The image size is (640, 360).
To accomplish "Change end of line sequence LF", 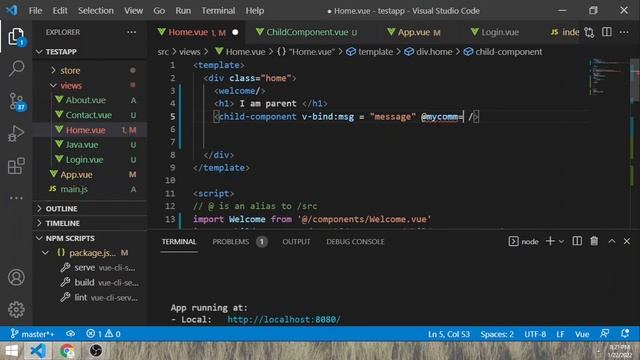I will 560,334.
